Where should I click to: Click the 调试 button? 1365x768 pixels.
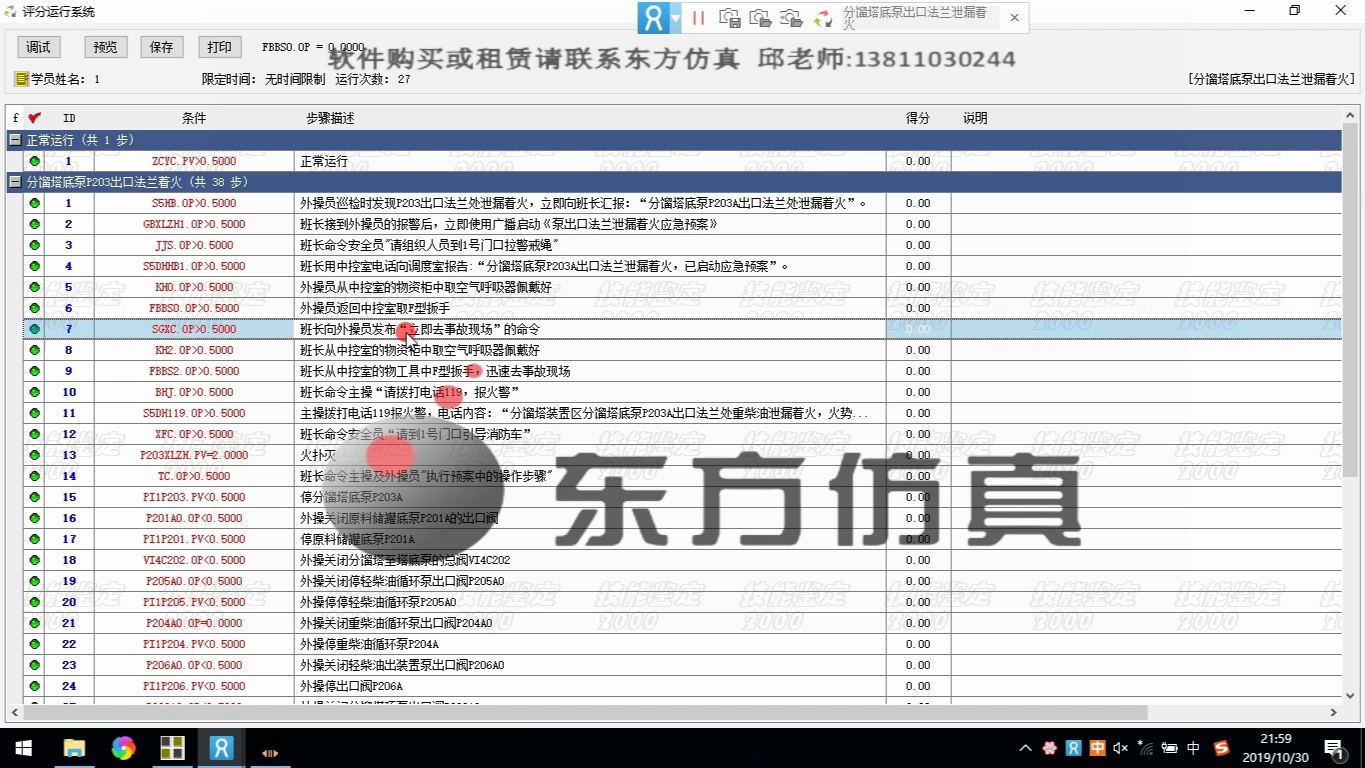(x=39, y=47)
